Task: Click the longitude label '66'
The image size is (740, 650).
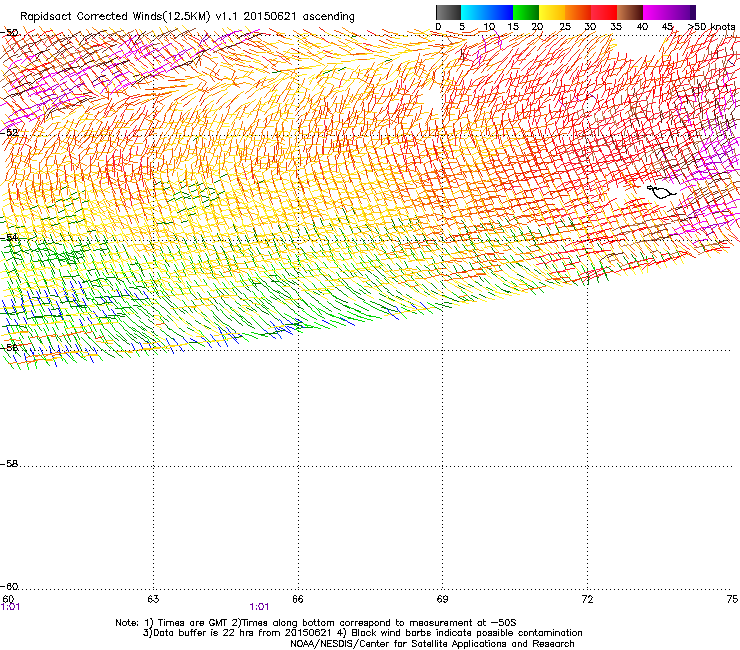Action: [x=298, y=599]
